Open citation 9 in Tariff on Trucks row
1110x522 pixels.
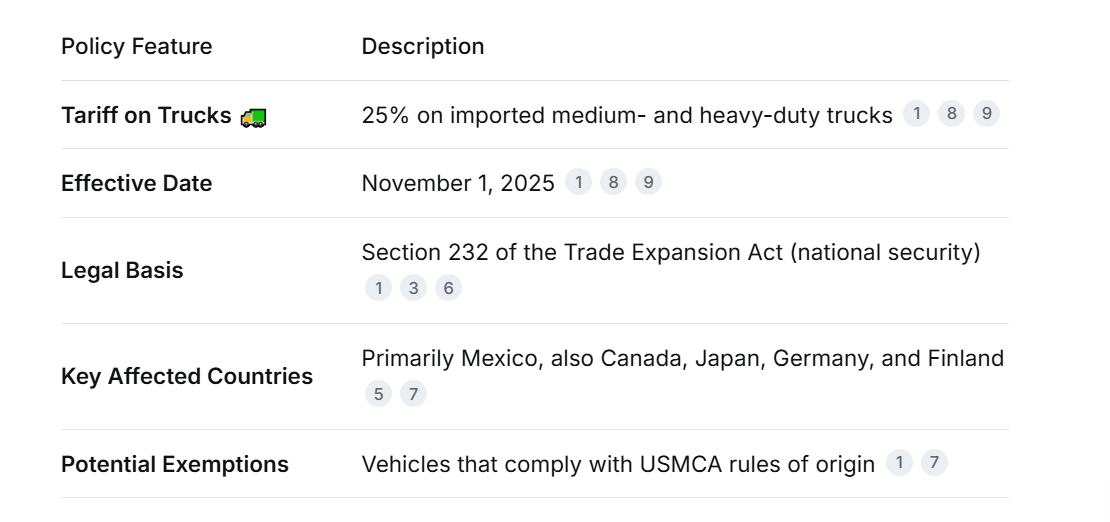click(x=986, y=114)
